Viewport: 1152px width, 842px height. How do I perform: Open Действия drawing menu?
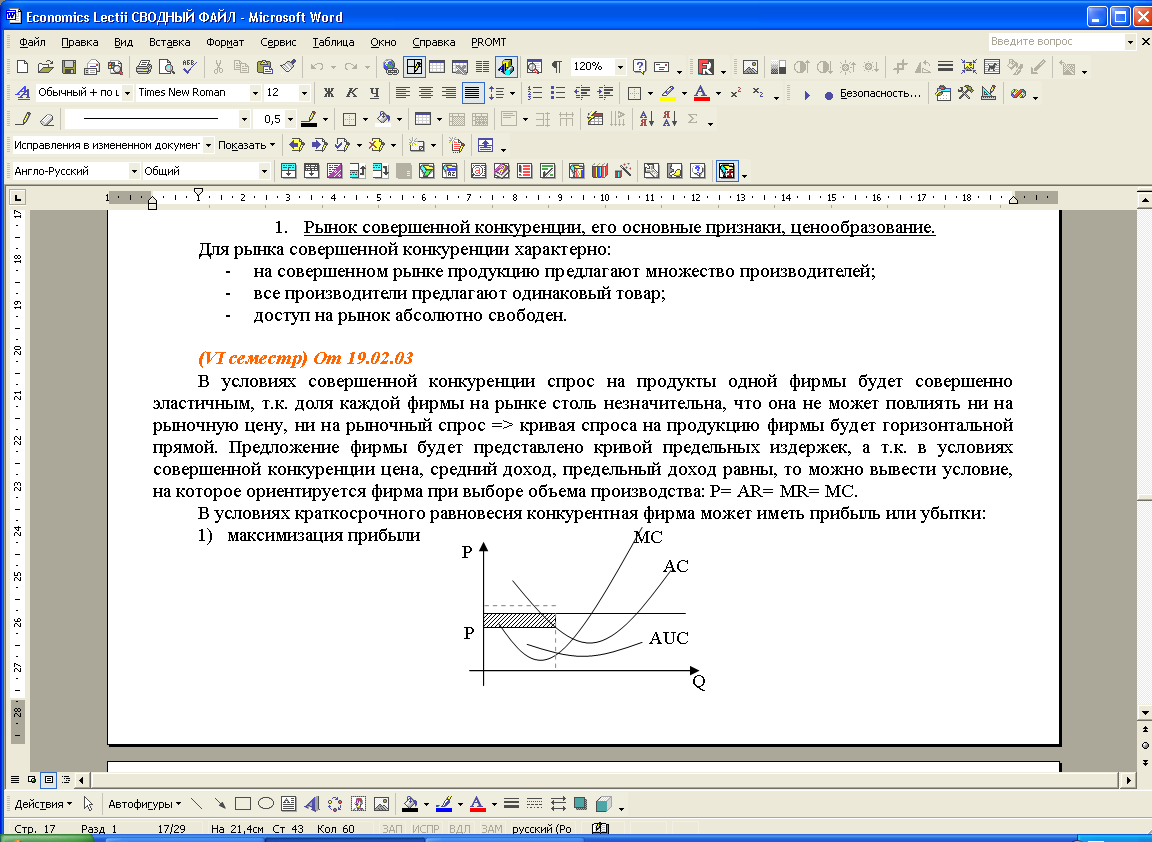pos(43,805)
